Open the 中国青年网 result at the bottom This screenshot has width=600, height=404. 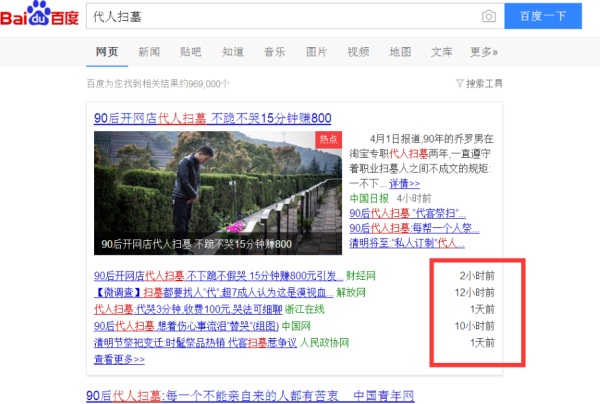click(250, 396)
